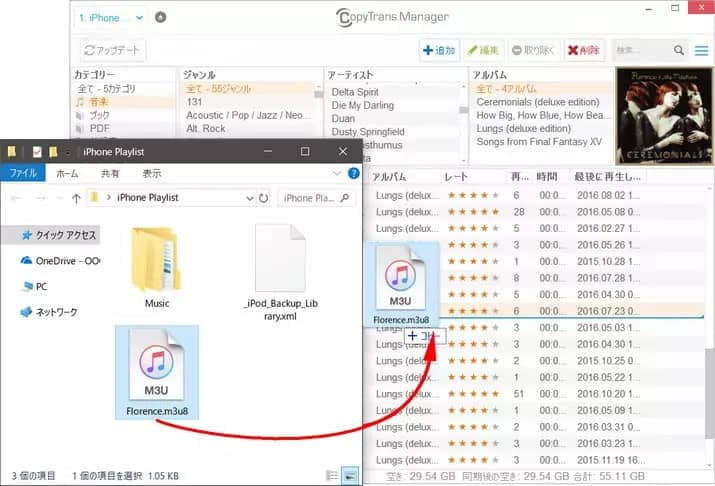The width and height of the screenshot is (715, 486).
Task: Open the 共有 ribbon tab in Explorer
Action: point(110,173)
